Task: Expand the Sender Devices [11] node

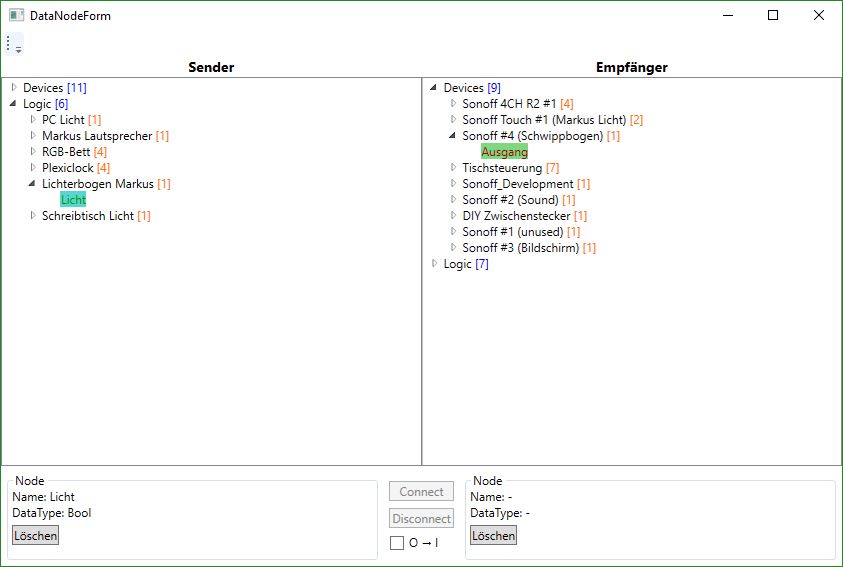Action: tap(15, 87)
